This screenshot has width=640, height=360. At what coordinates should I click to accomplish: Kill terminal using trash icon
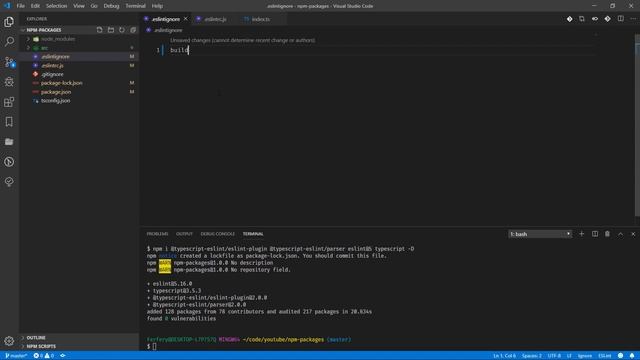point(607,234)
